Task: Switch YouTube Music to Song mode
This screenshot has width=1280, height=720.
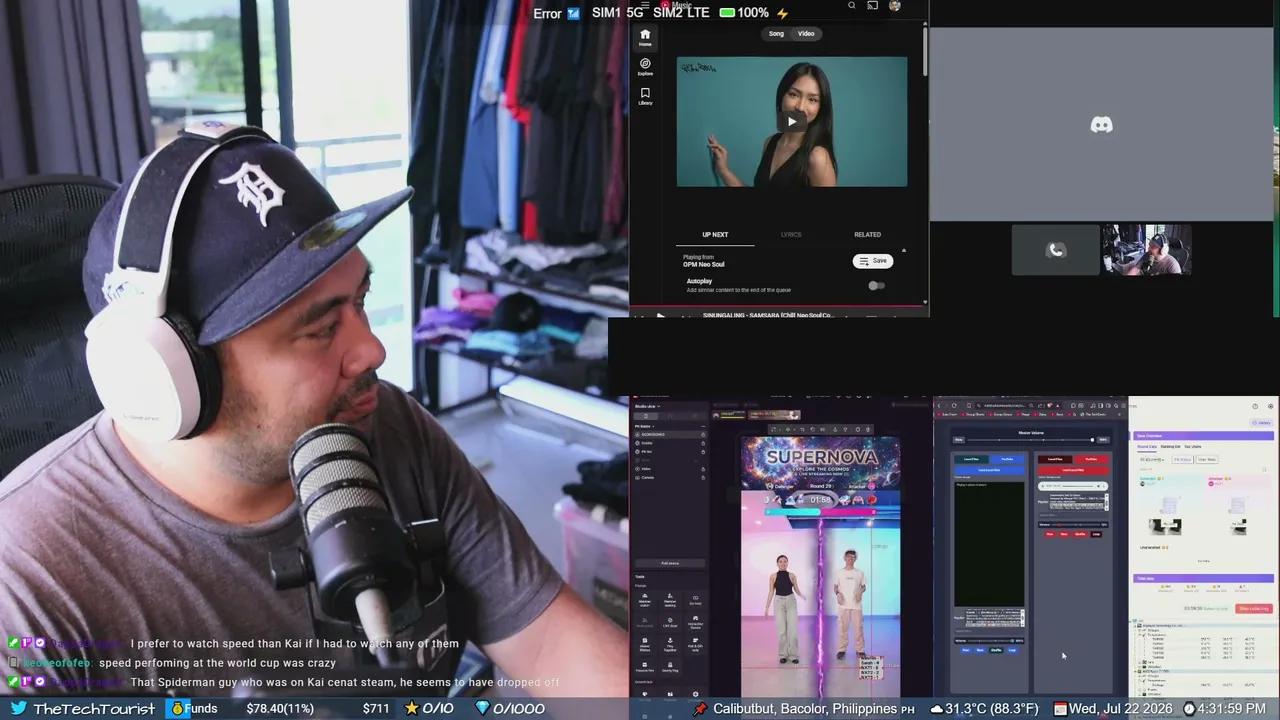Action: (776, 34)
